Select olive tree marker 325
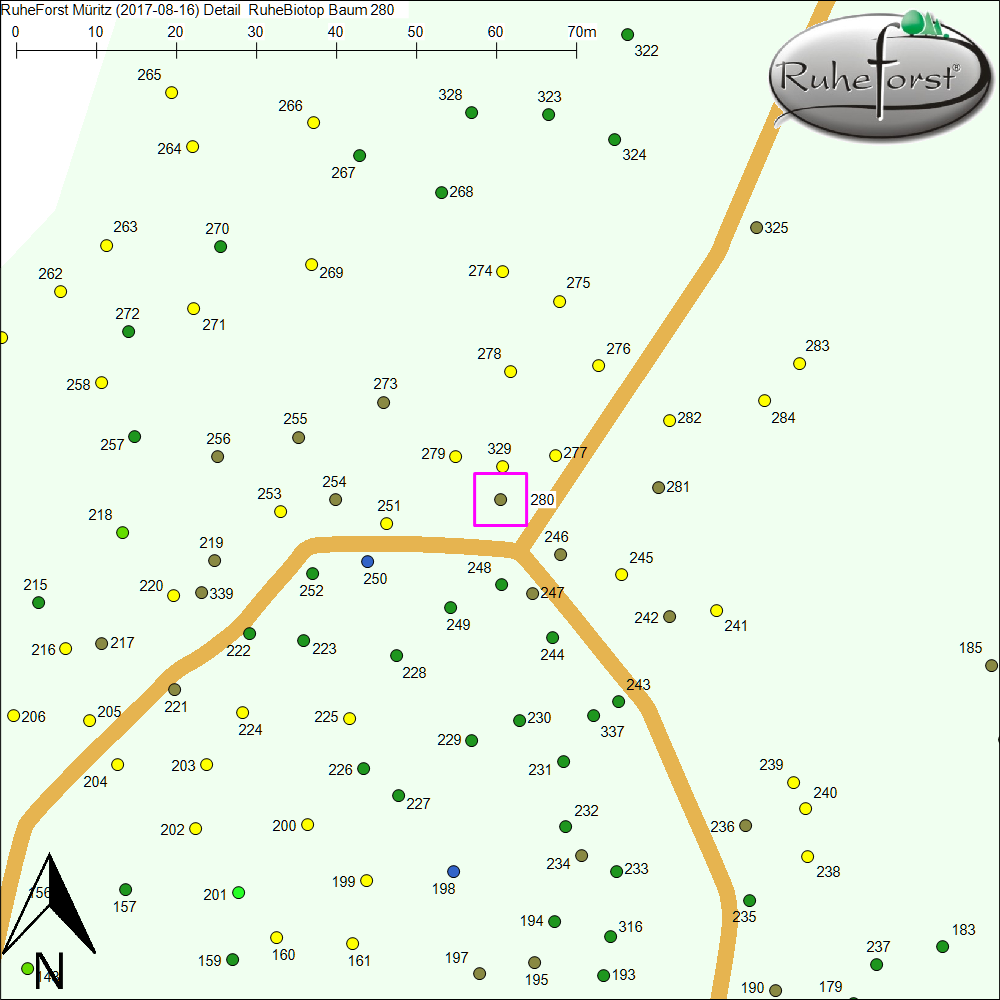 tap(756, 227)
